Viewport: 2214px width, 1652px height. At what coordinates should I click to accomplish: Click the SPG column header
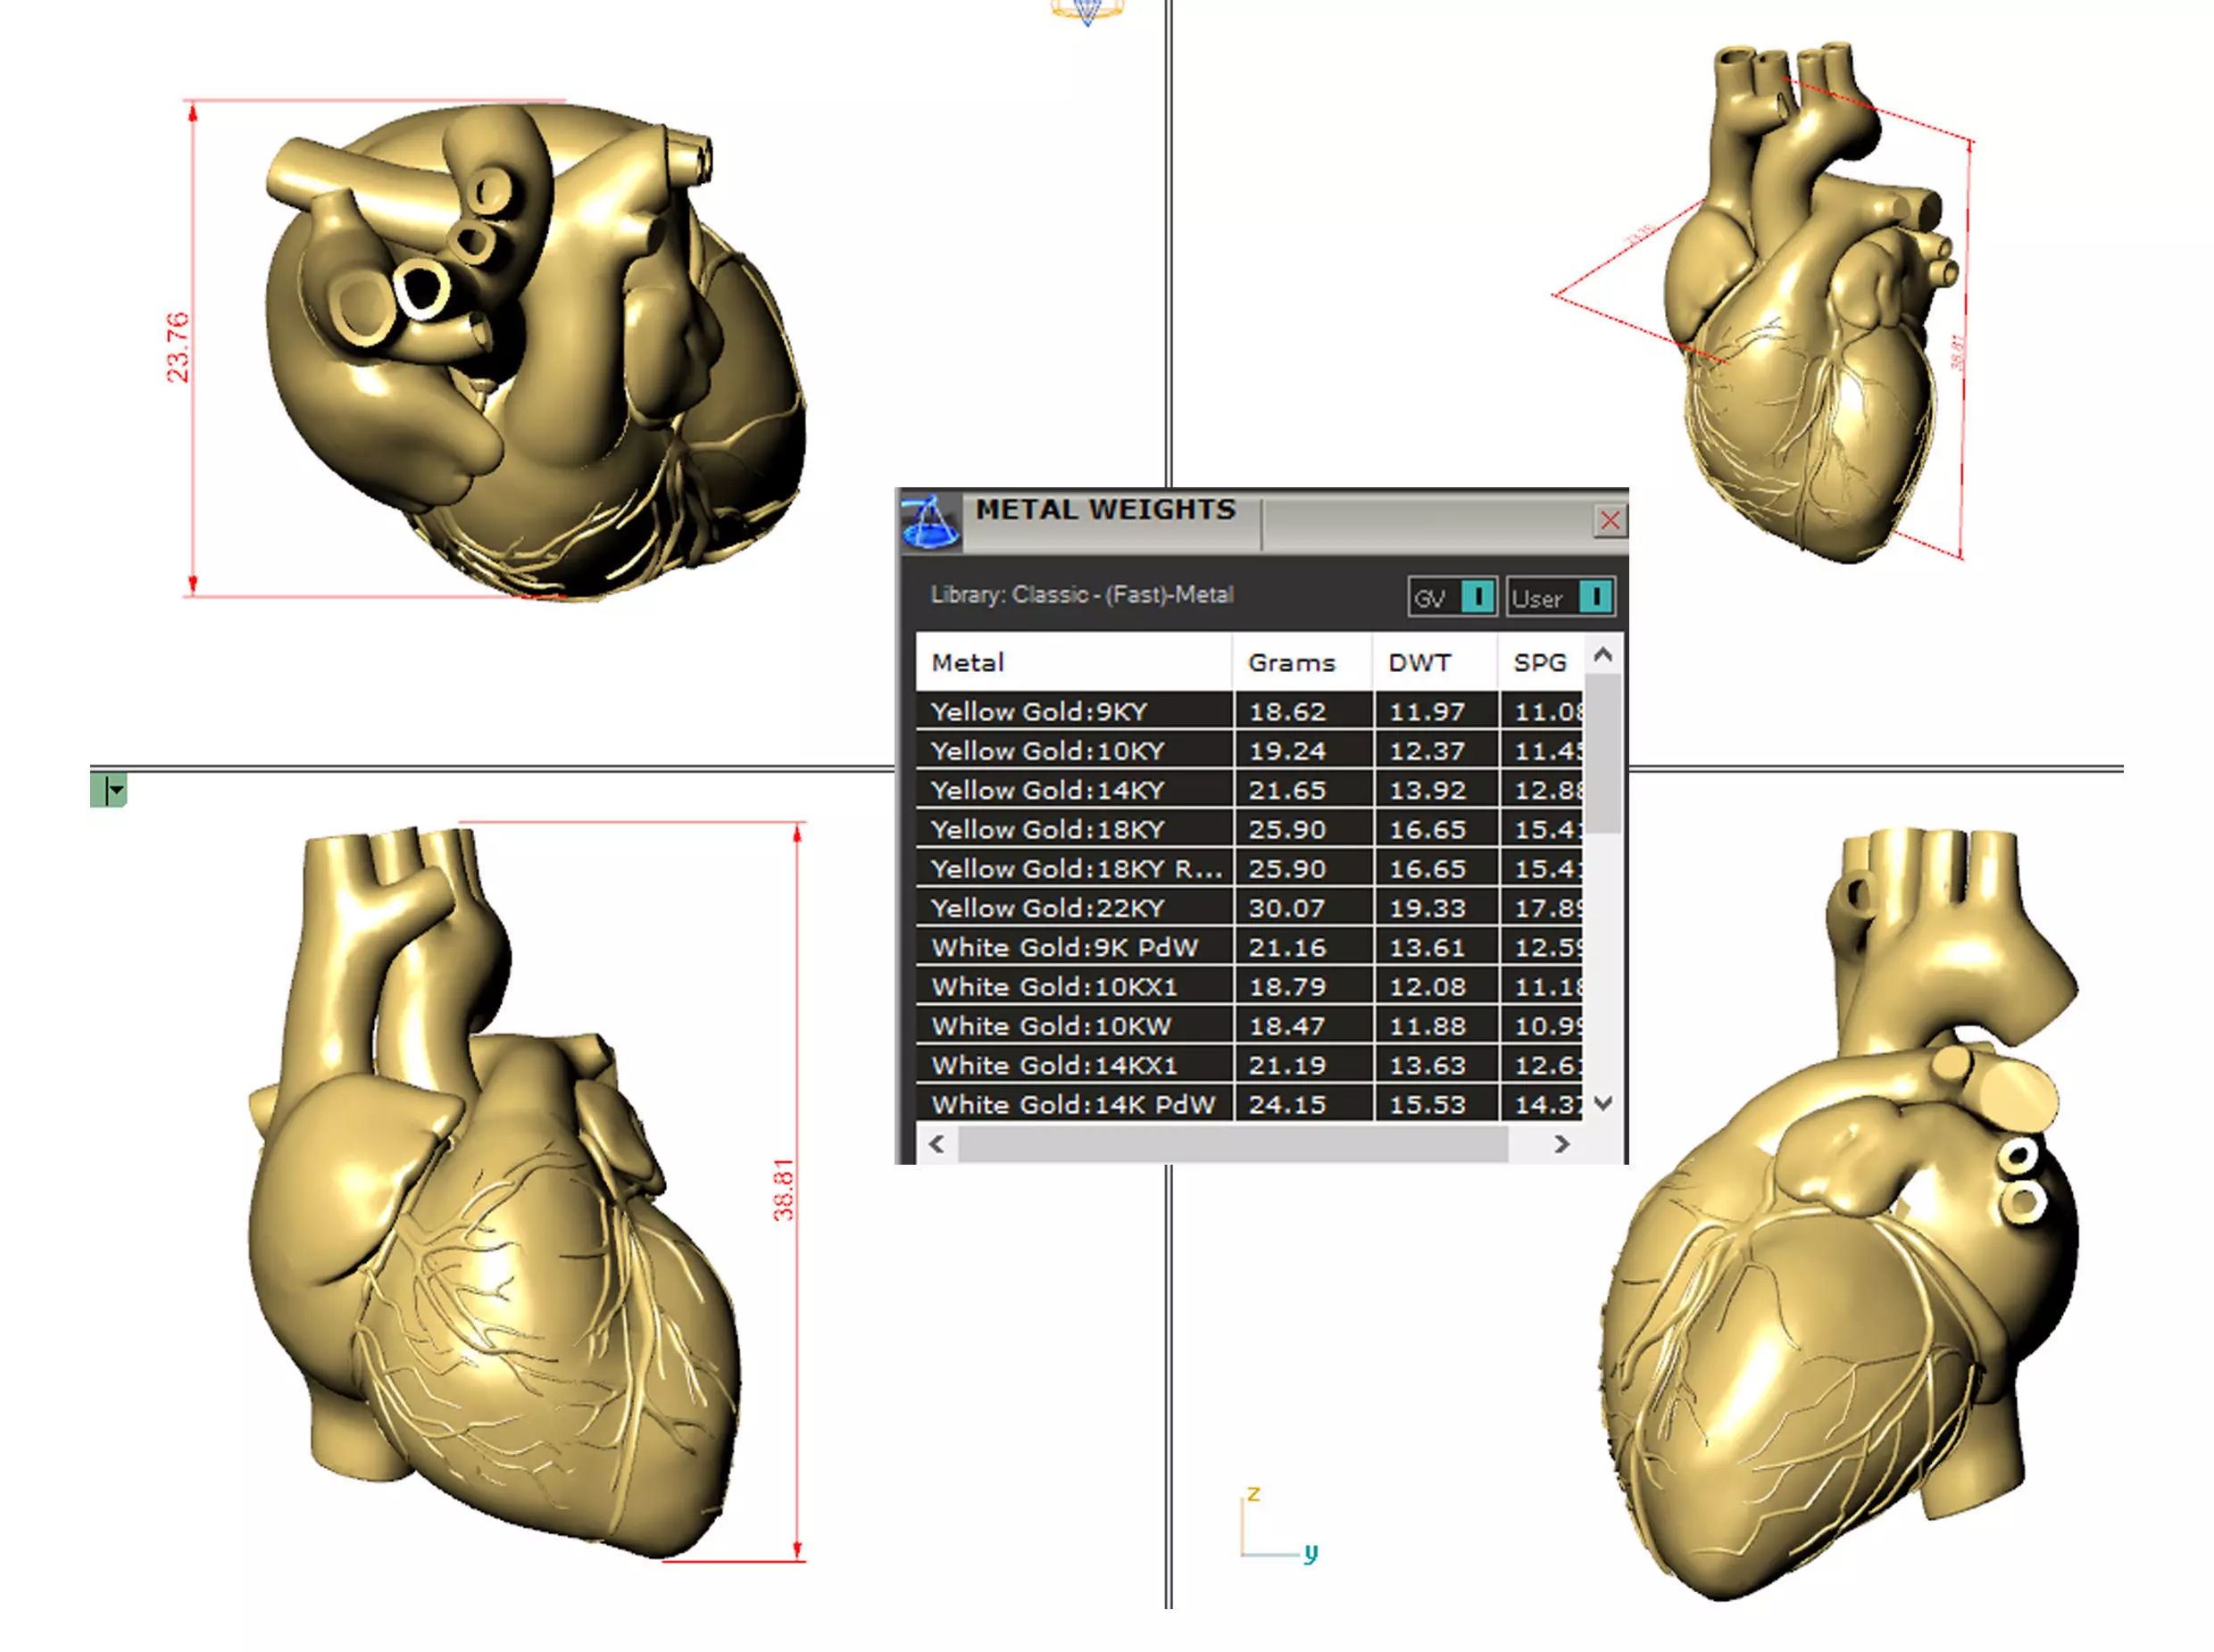click(1539, 662)
